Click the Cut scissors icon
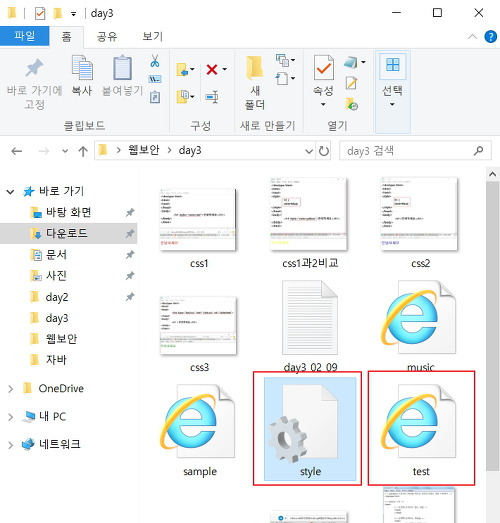This screenshot has height=523, width=500. 154,61
